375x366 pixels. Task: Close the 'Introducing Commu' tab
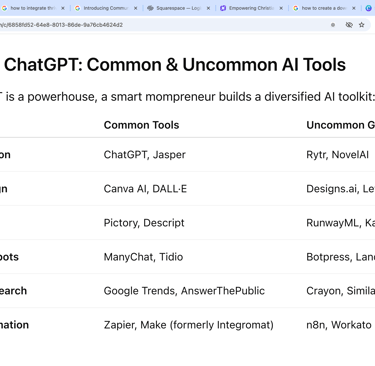135,8
